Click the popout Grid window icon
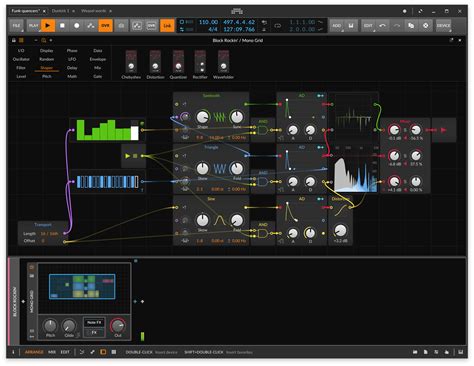Image resolution: width=474 pixels, height=366 pixels. [451, 40]
